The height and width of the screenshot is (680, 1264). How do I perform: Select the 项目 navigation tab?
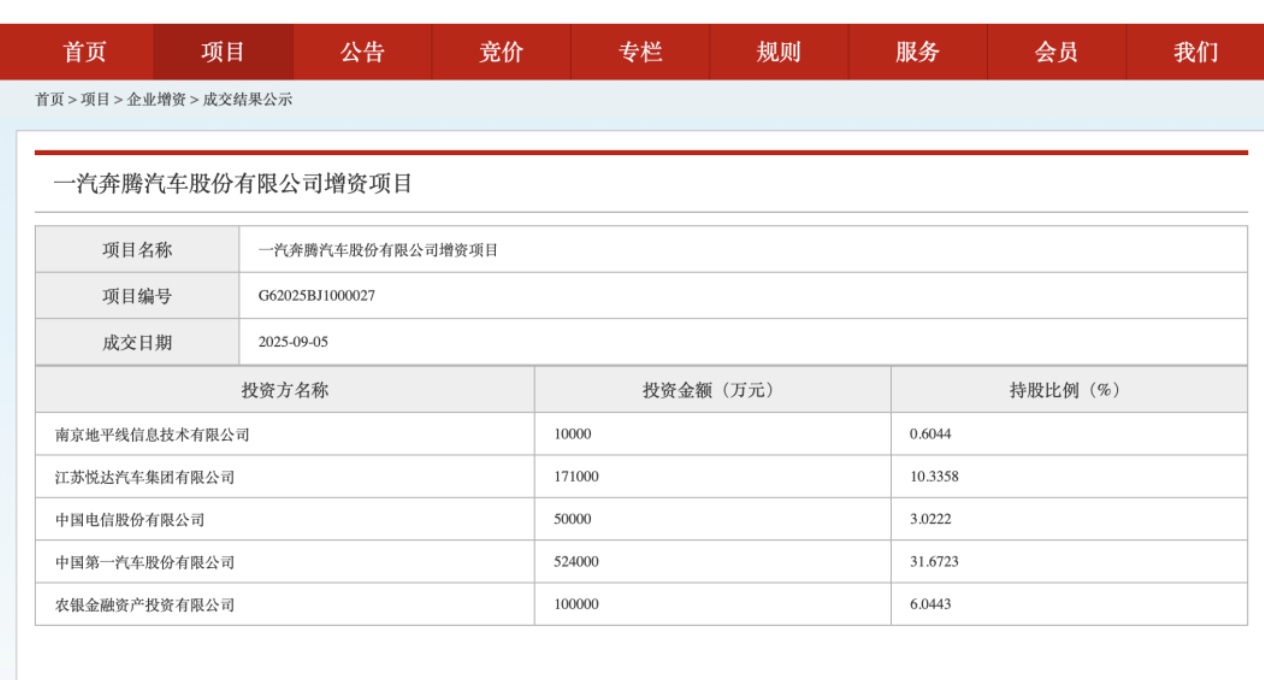point(223,52)
